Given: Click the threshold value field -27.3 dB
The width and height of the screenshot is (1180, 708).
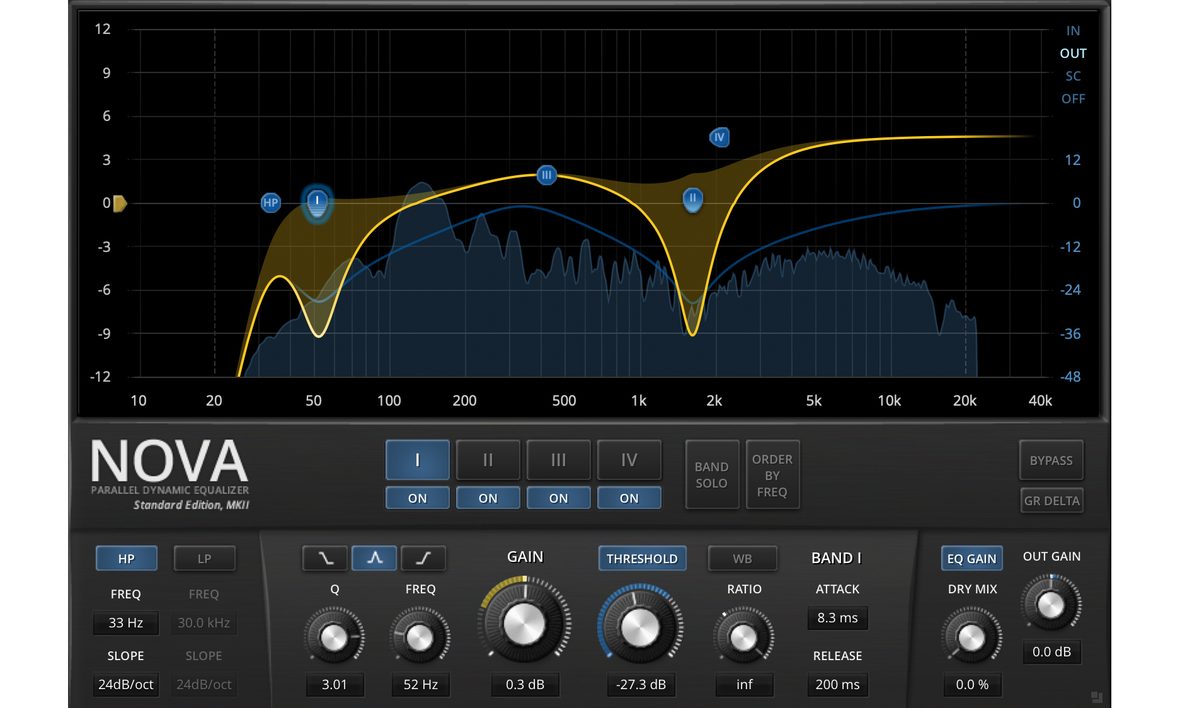Looking at the screenshot, I should point(640,685).
